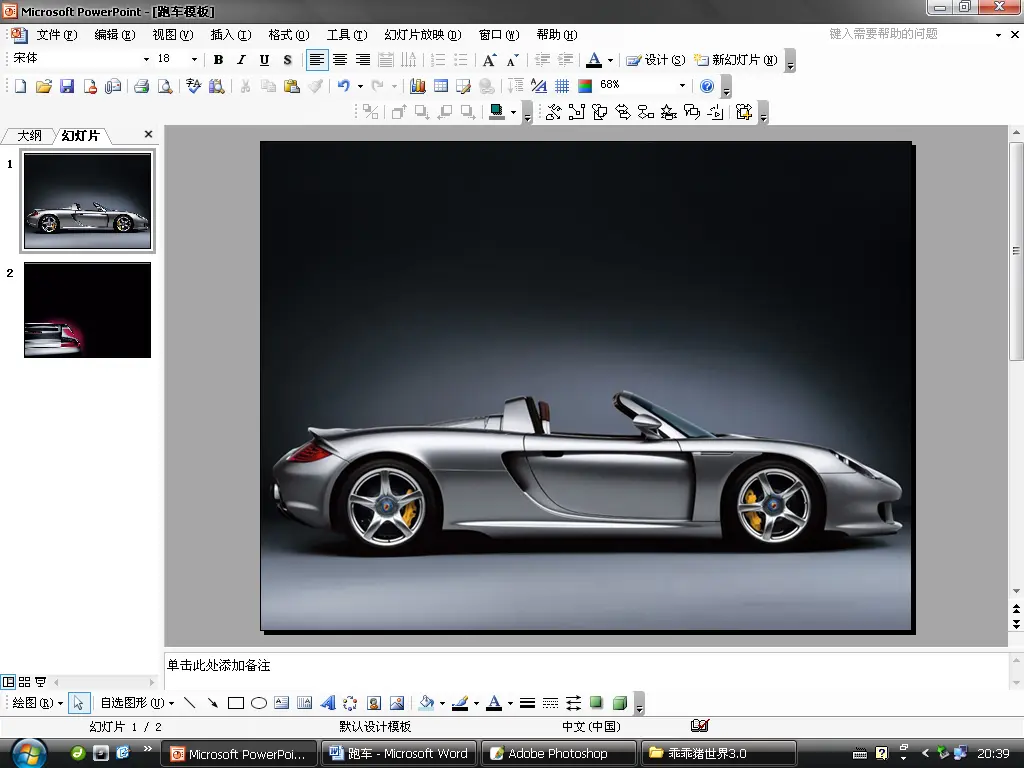
Task: Switch to the 大纲 outline tab
Action: (x=29, y=135)
